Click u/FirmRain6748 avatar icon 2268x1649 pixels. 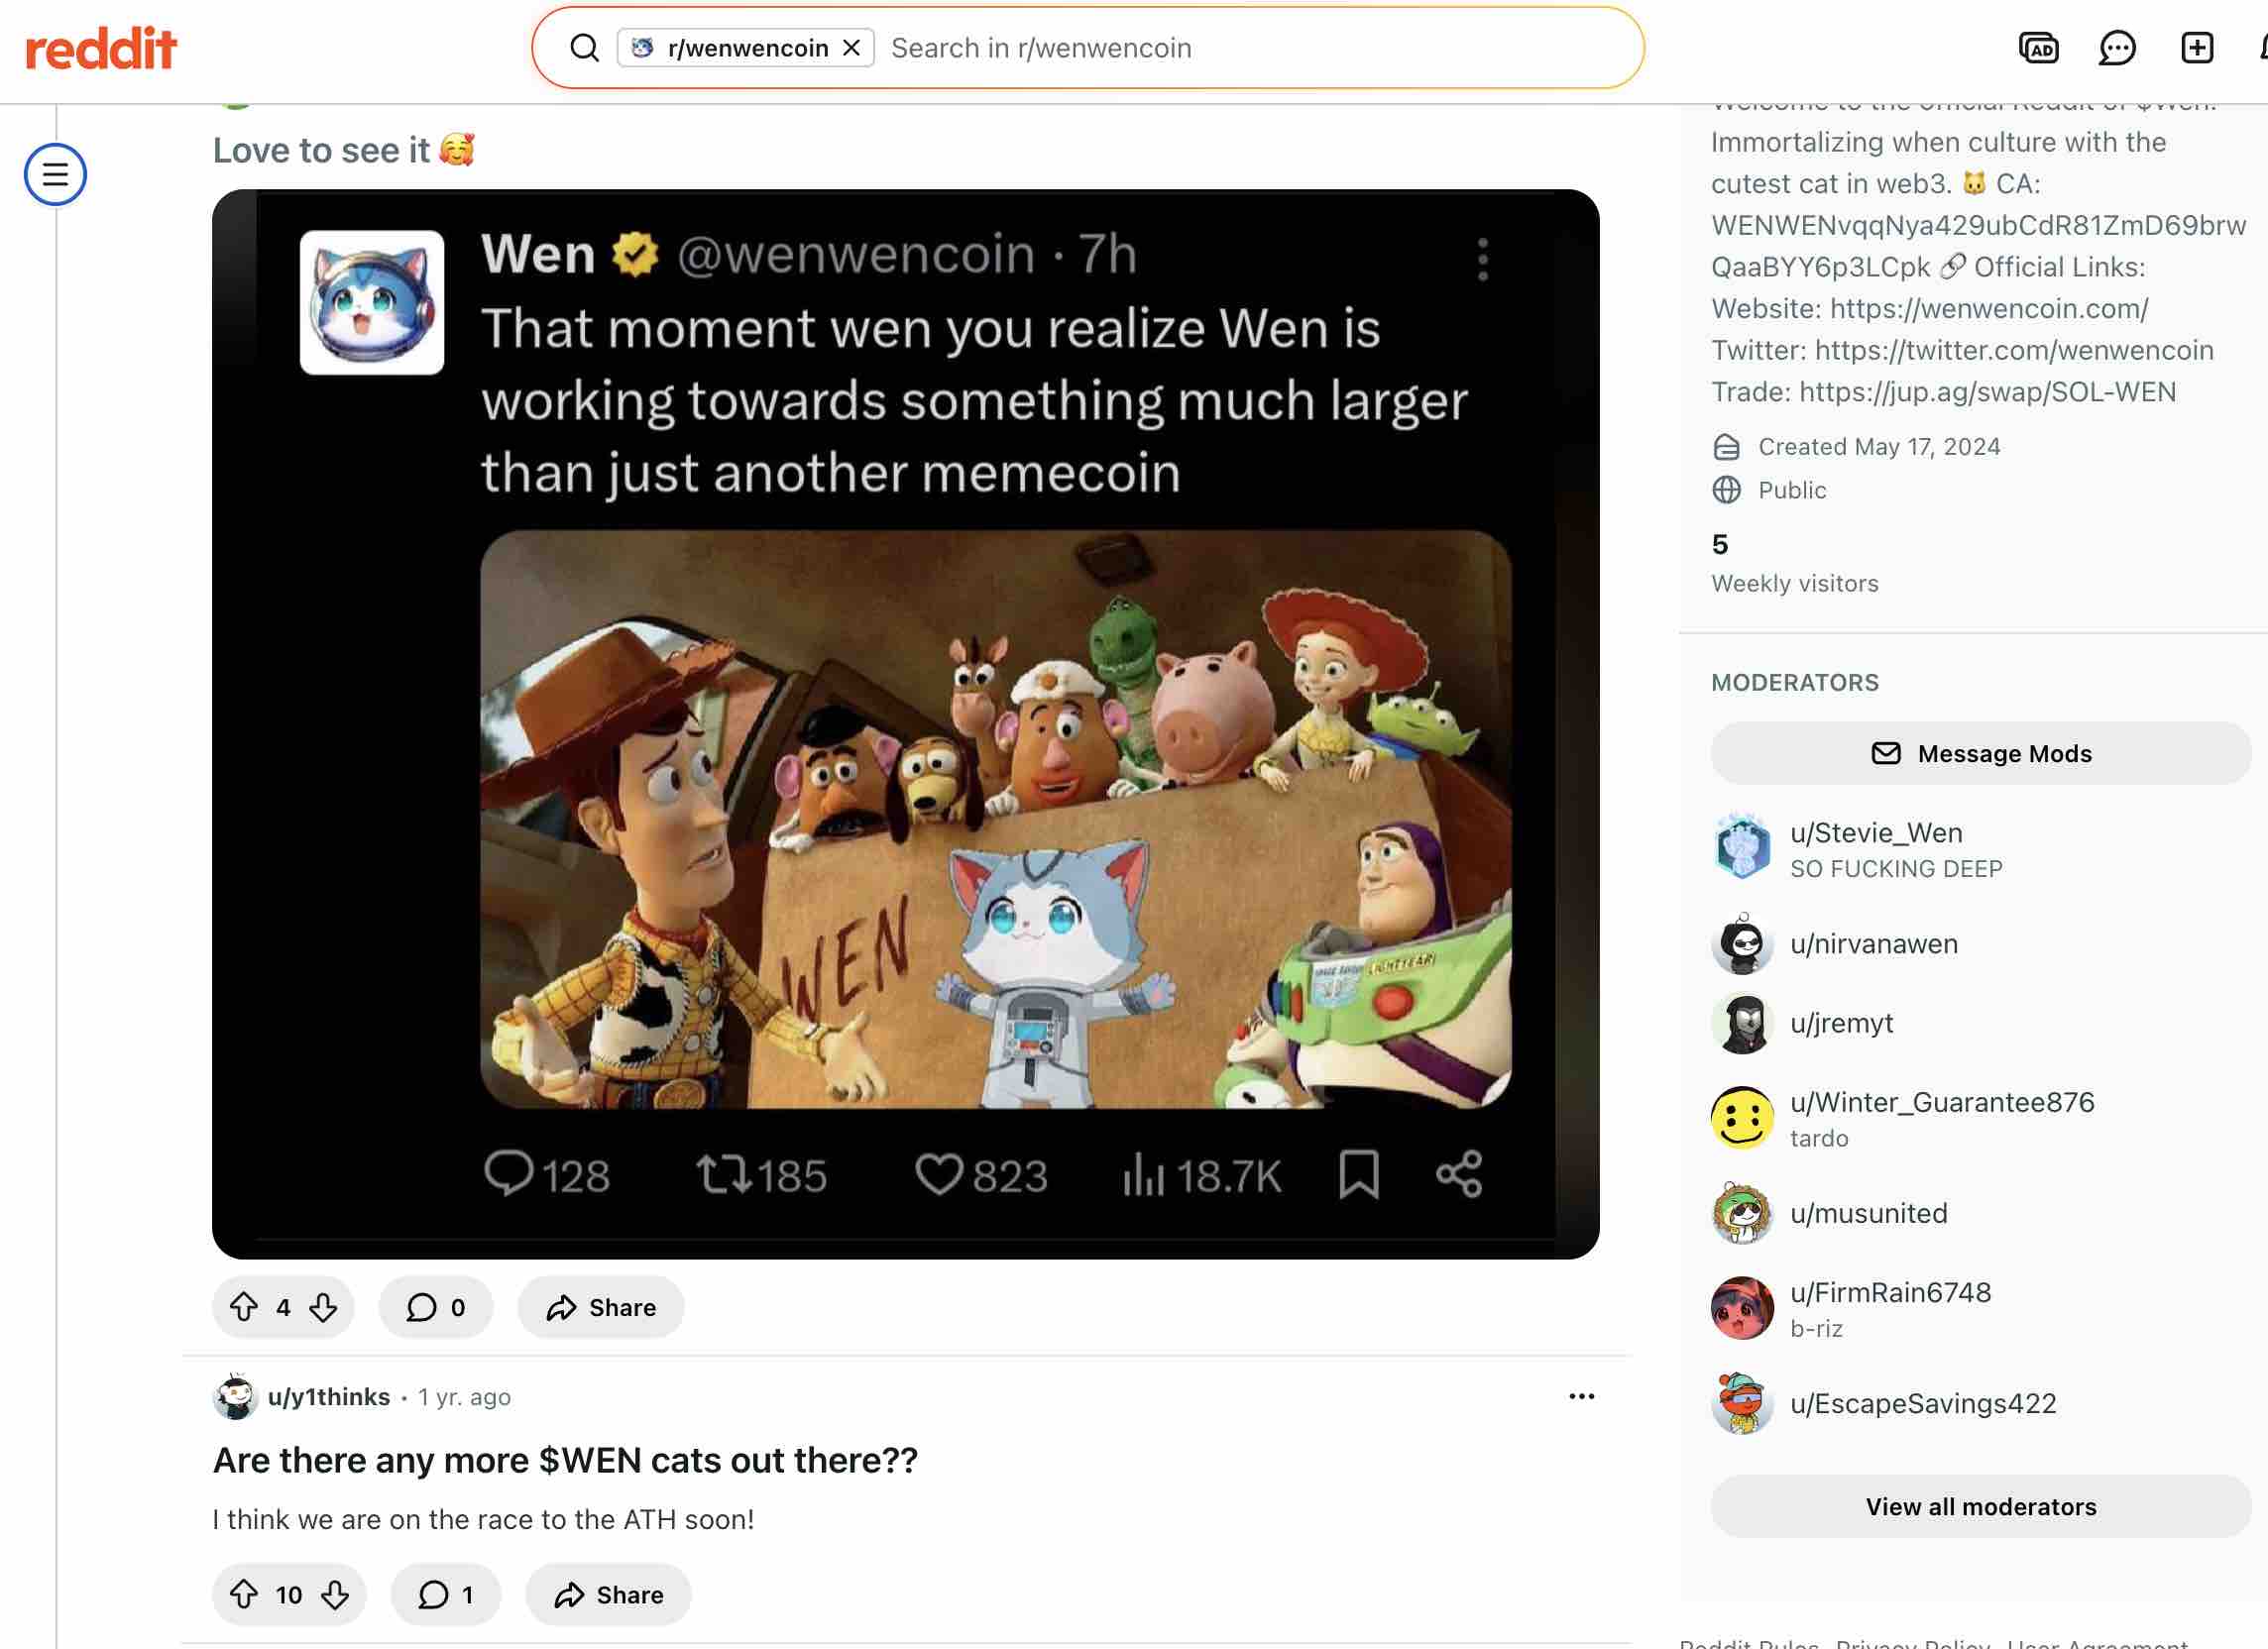click(1742, 1308)
